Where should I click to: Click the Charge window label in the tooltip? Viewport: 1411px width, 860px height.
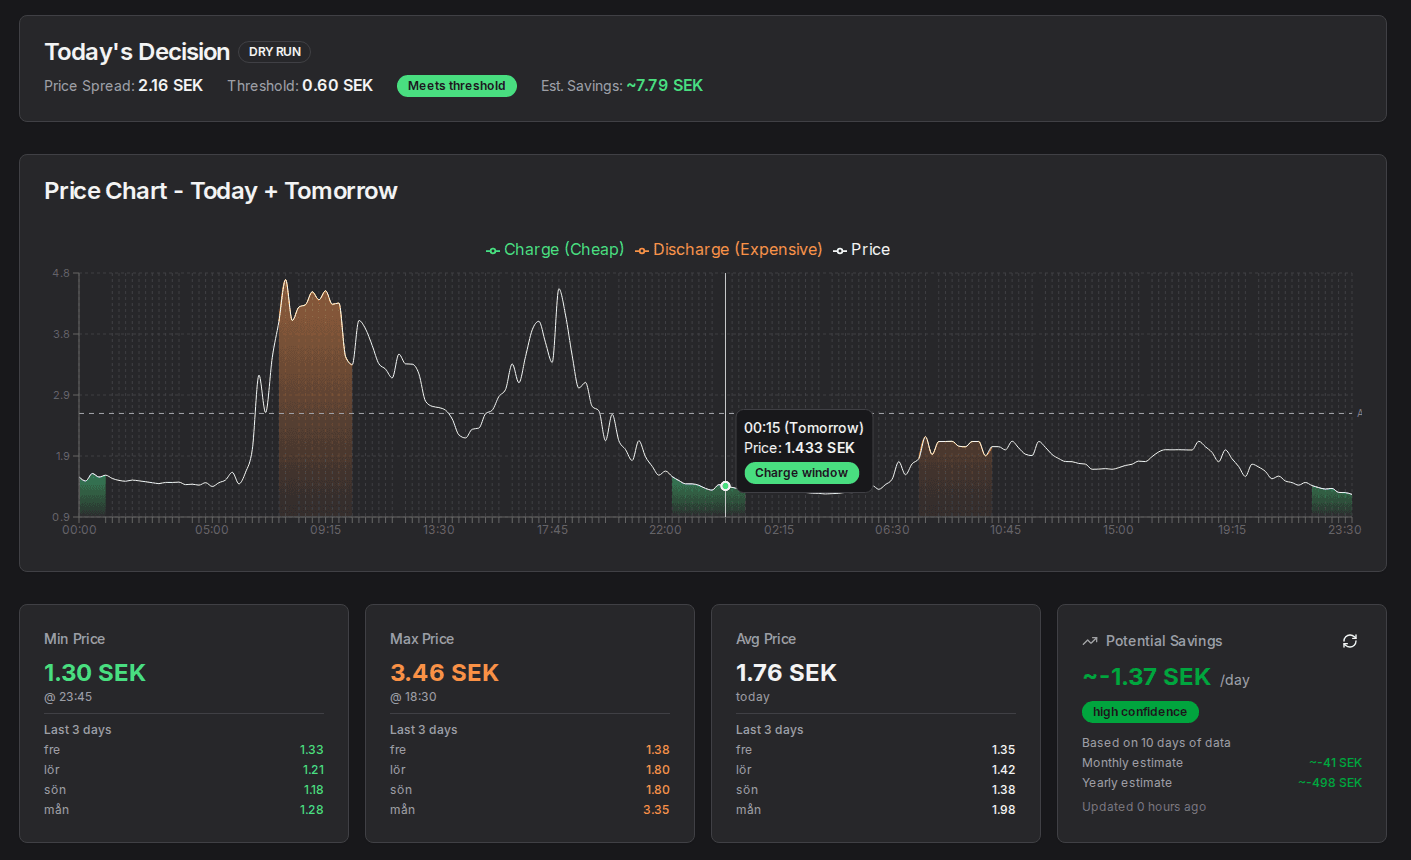[801, 472]
